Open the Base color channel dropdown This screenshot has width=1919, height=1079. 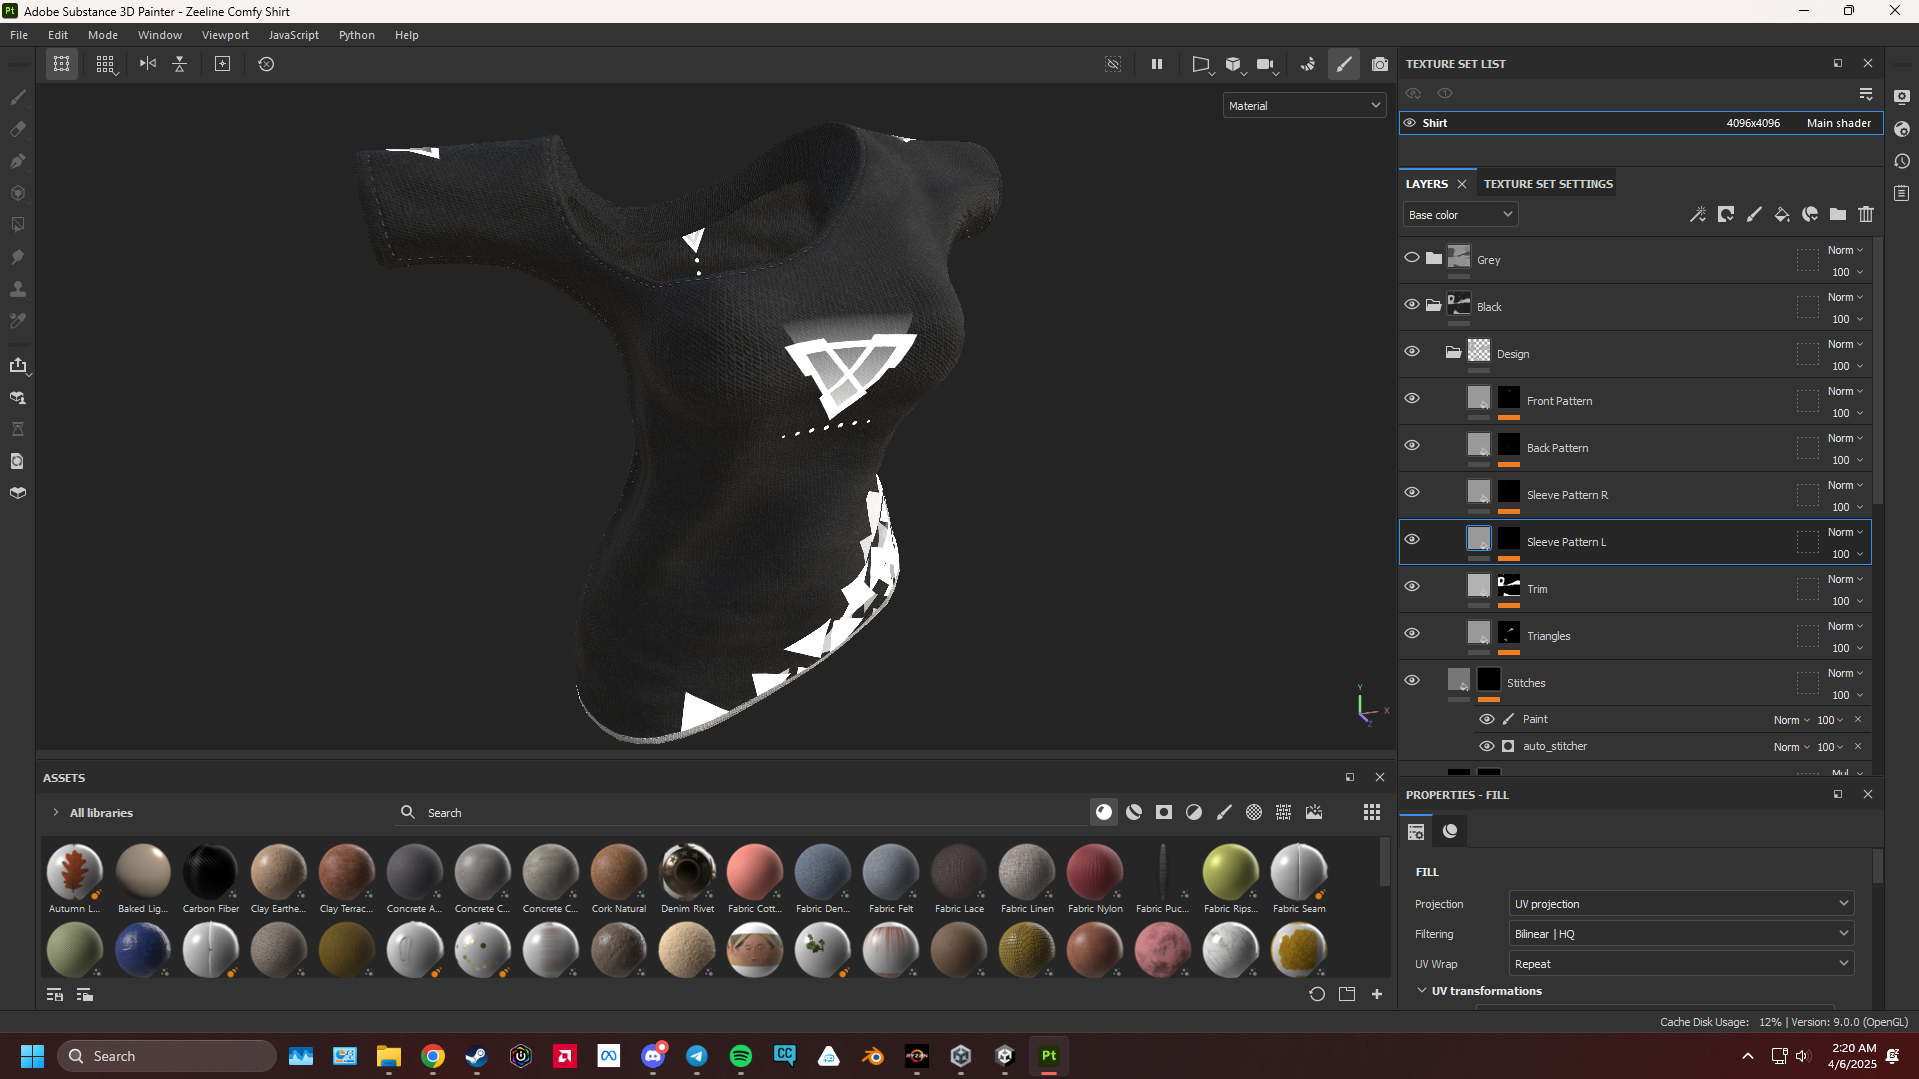[1460, 215]
